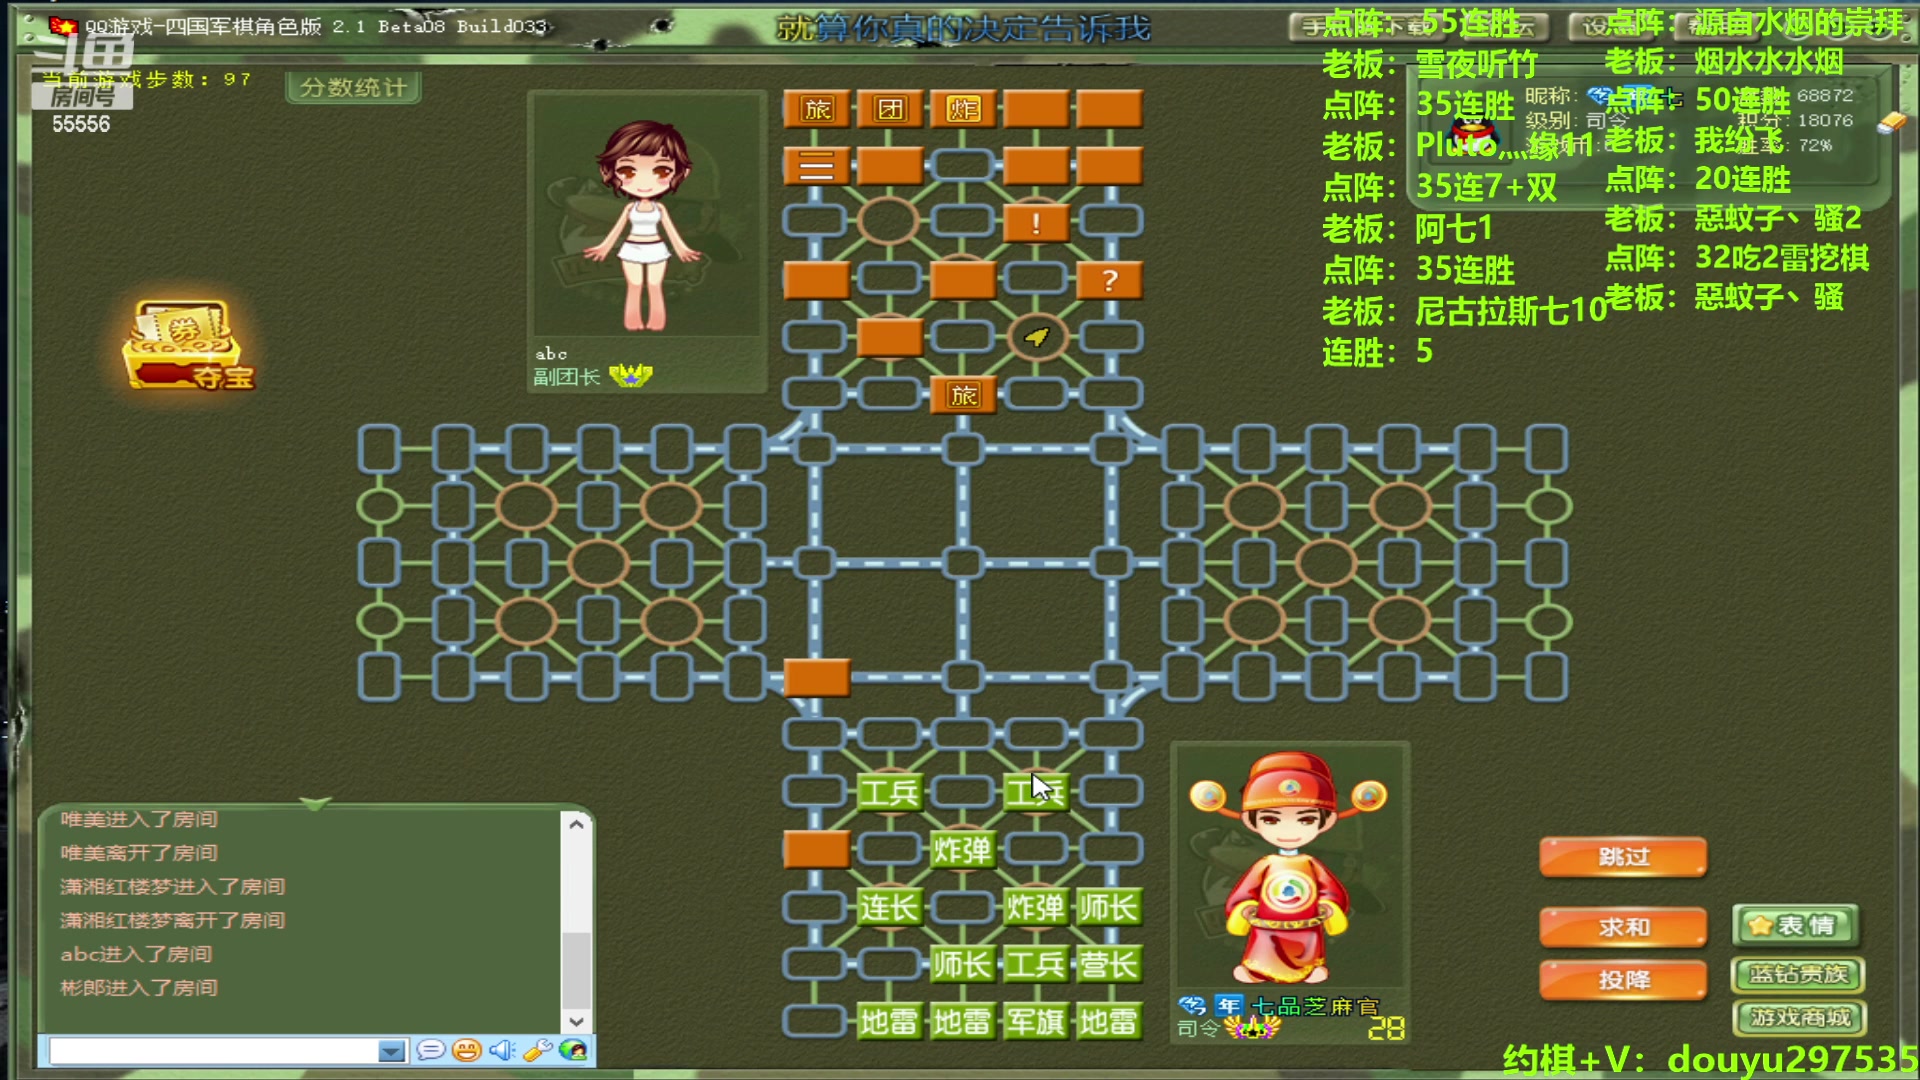Click the green avatar show icon in chat bar
The image size is (1920, 1080).
(574, 1050)
